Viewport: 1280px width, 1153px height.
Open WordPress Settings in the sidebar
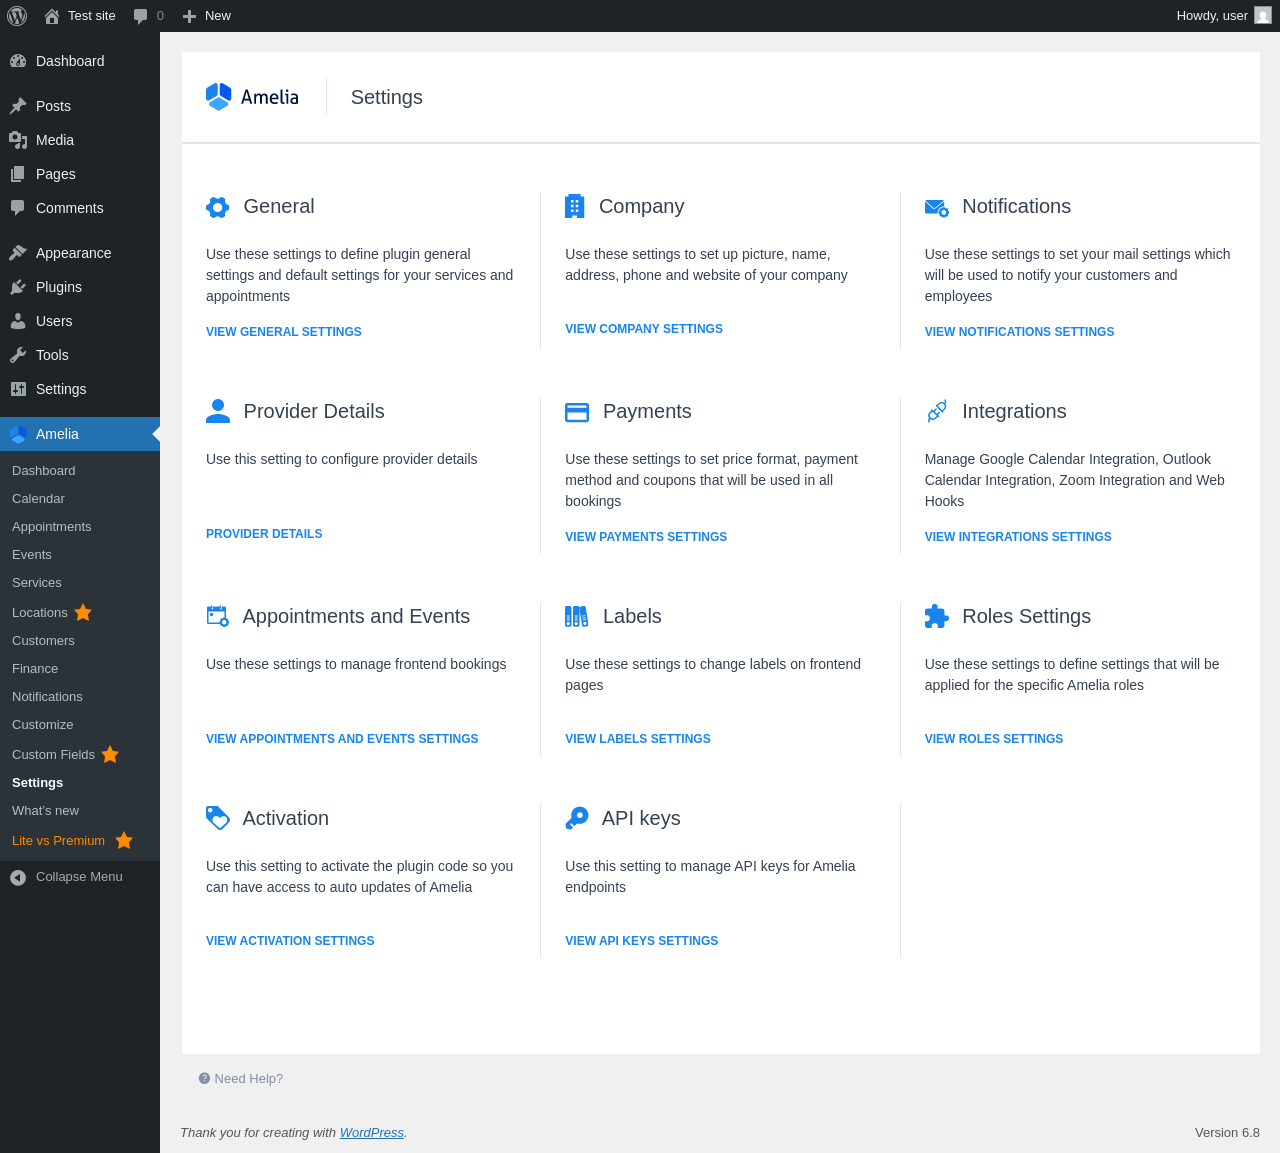pyautogui.click(x=80, y=389)
